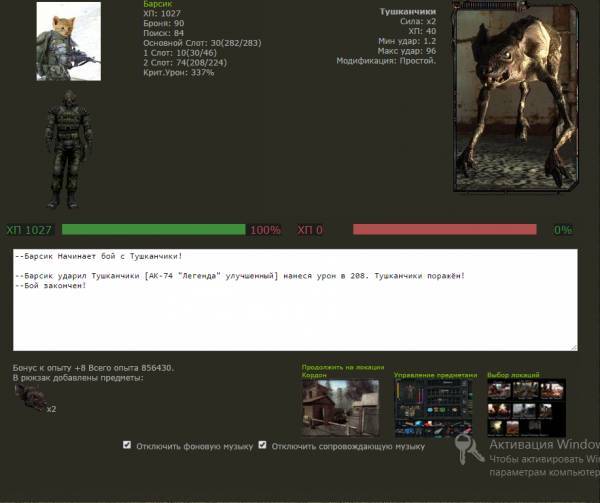Click the green player HP bar
Screen dimensions: 600x503
[153, 230]
